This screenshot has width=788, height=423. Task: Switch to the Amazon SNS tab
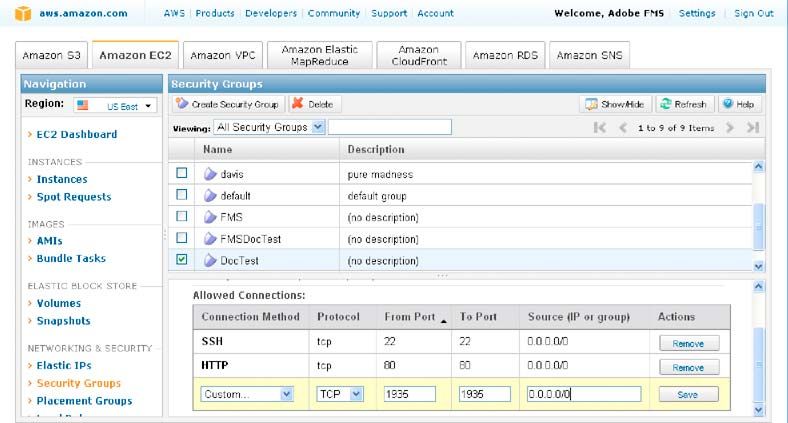[589, 55]
